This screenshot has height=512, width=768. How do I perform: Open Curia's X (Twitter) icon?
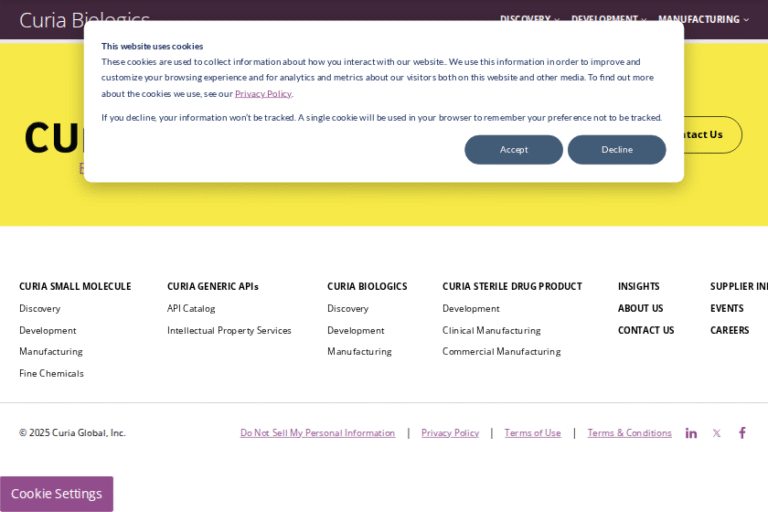click(716, 433)
